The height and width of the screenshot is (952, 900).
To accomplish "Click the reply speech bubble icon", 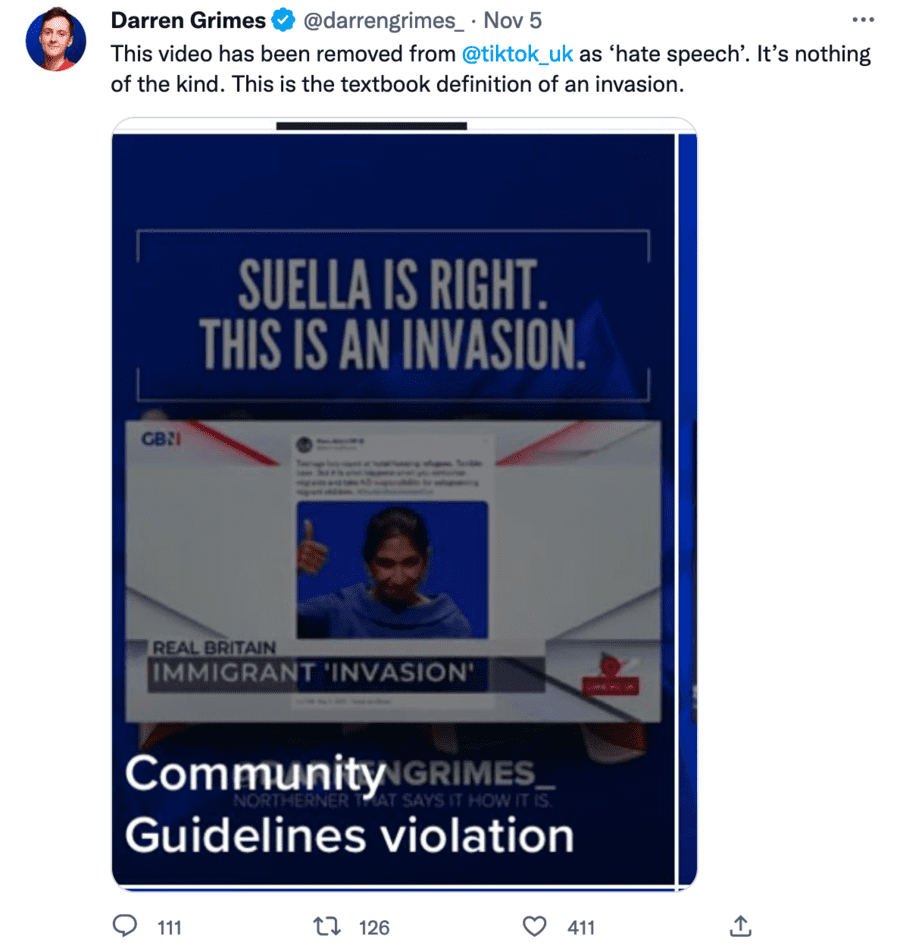I will click(x=125, y=926).
